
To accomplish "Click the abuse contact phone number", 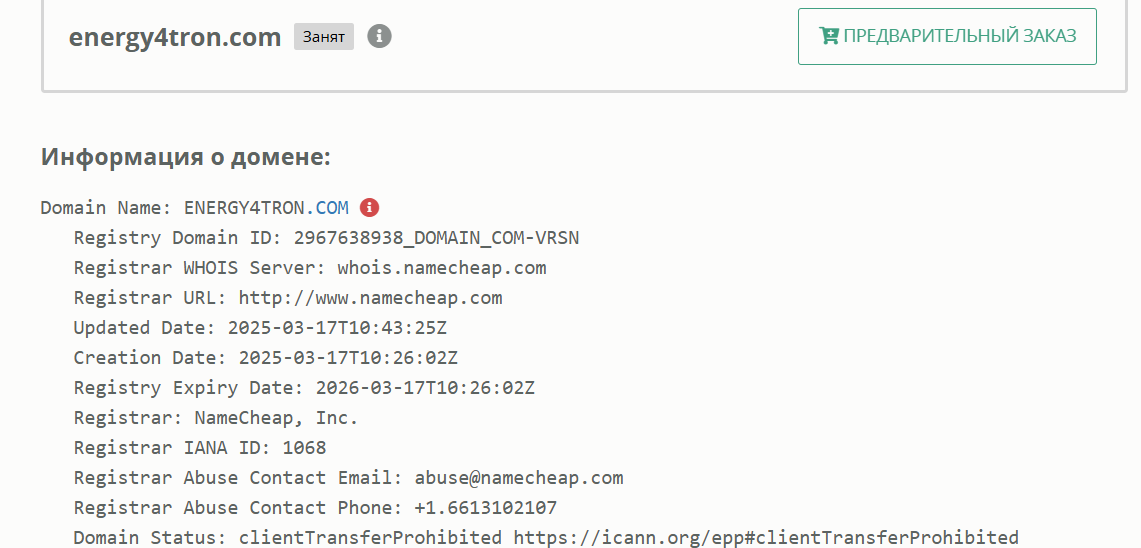I will tap(486, 508).
